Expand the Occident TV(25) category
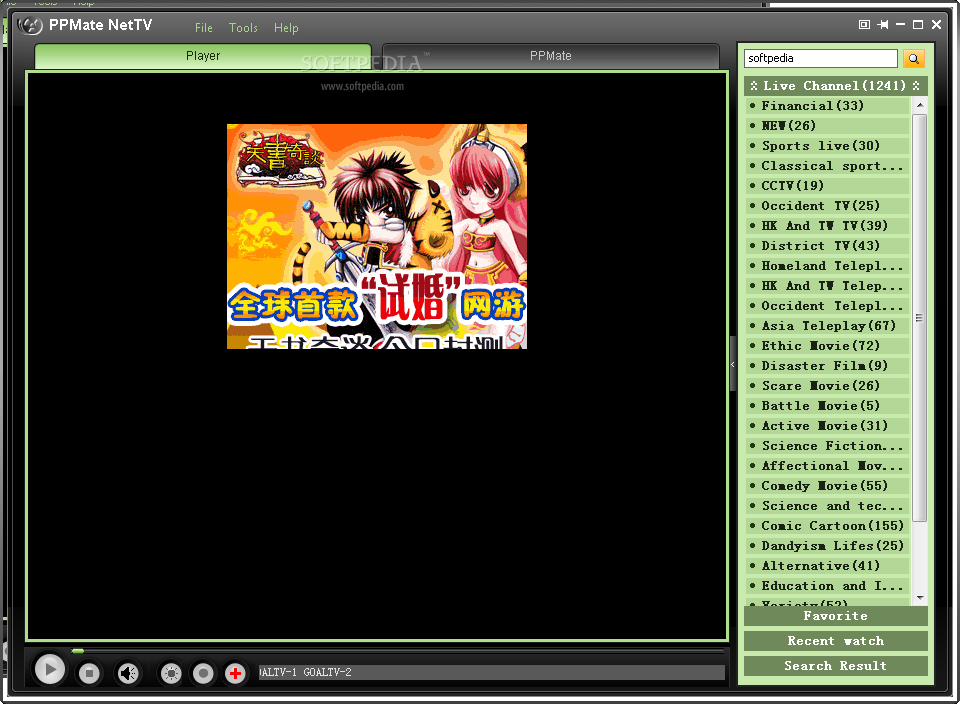Viewport: 960px width, 704px height. (x=828, y=206)
